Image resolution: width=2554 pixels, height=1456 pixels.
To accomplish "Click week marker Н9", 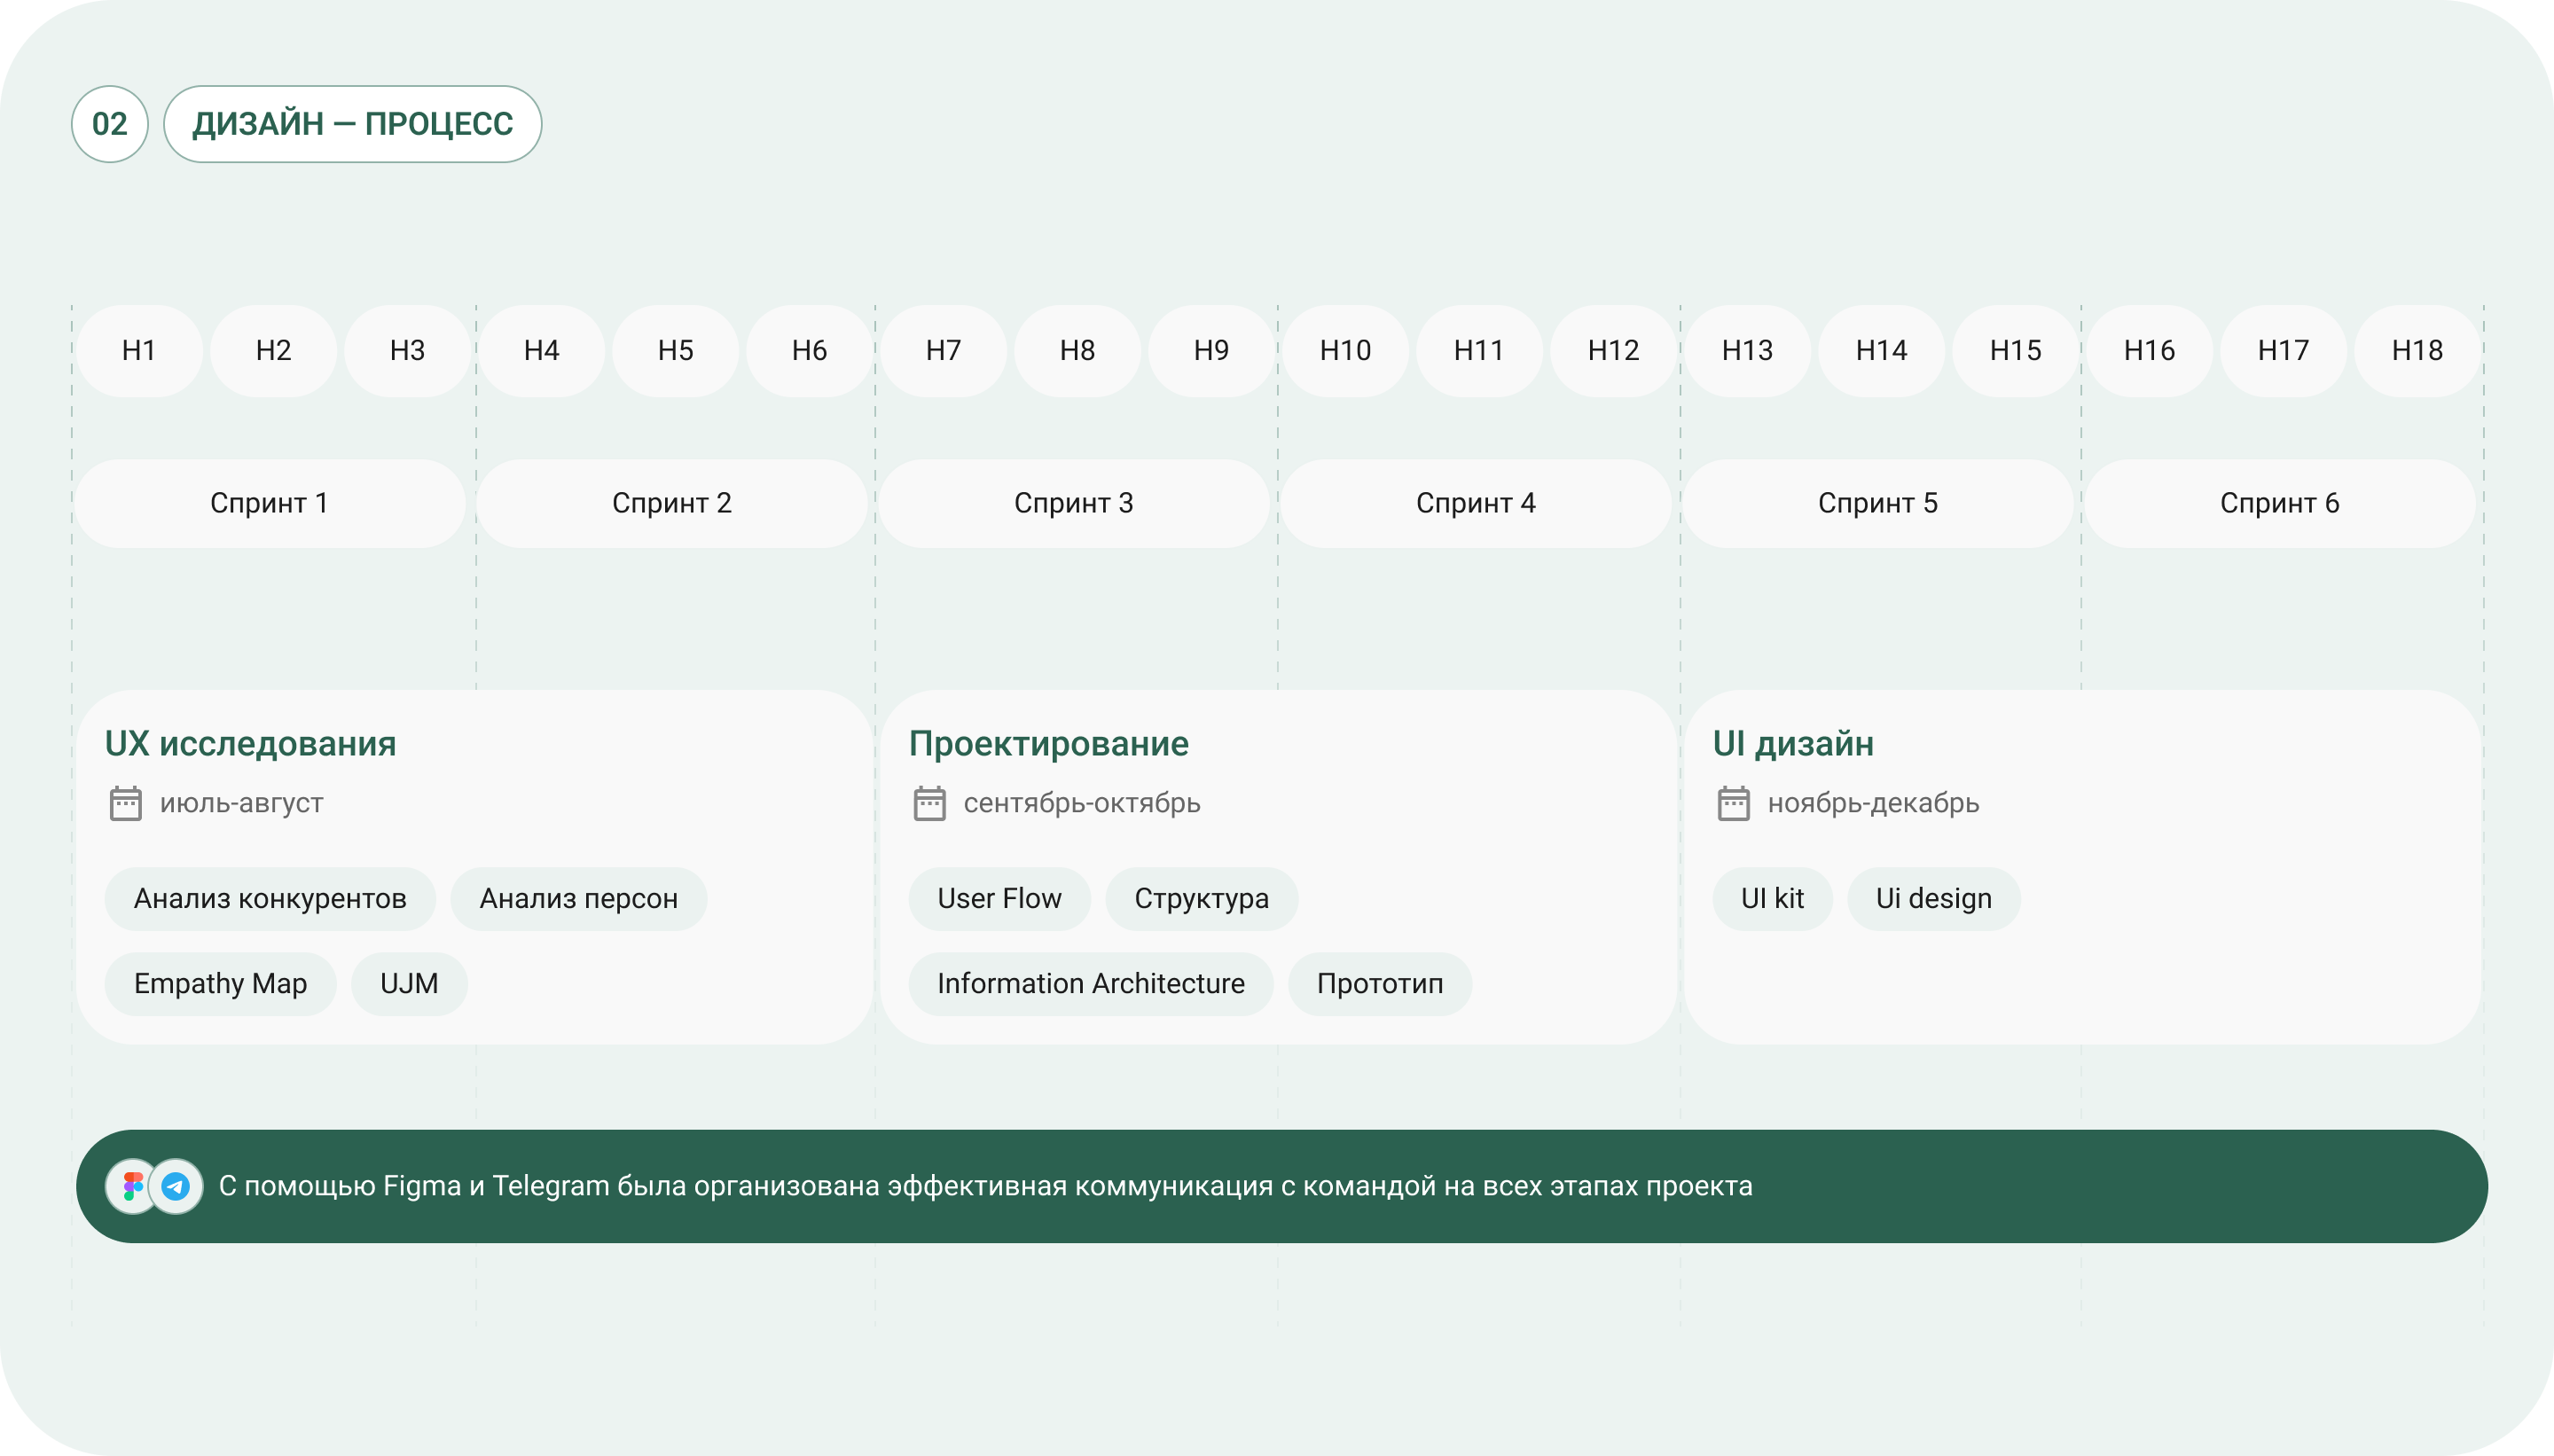I will tap(1211, 351).
